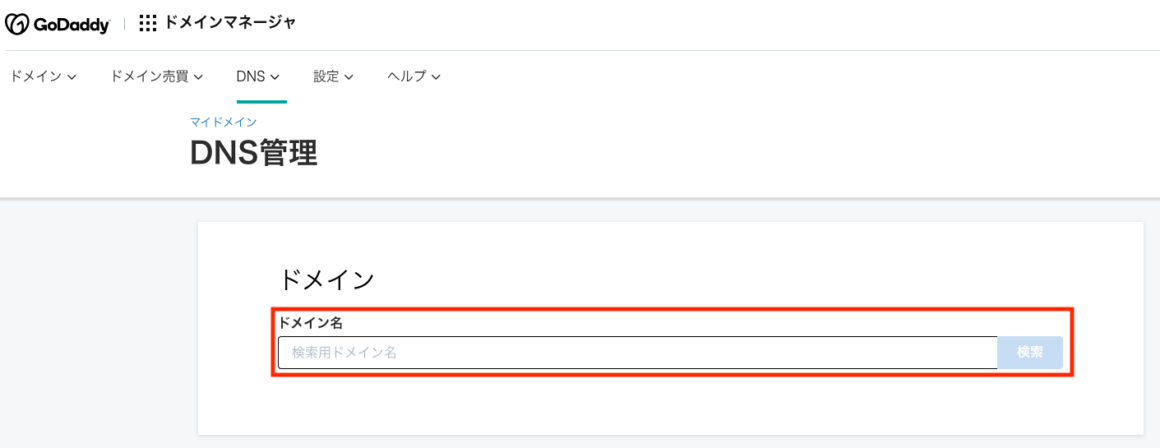This screenshot has height=448, width=1160.
Task: Expand the chevron next to ドメイン menu
Action: [x=72, y=77]
